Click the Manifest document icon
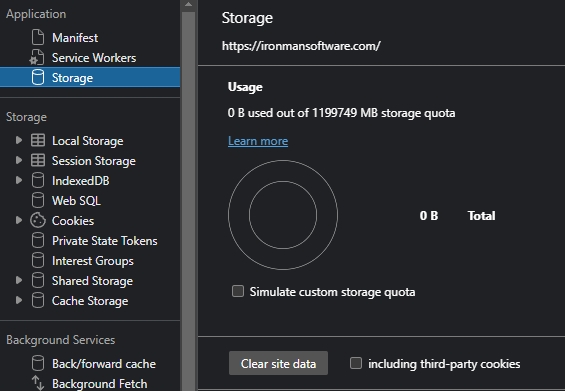The image size is (565, 391). (x=38, y=37)
